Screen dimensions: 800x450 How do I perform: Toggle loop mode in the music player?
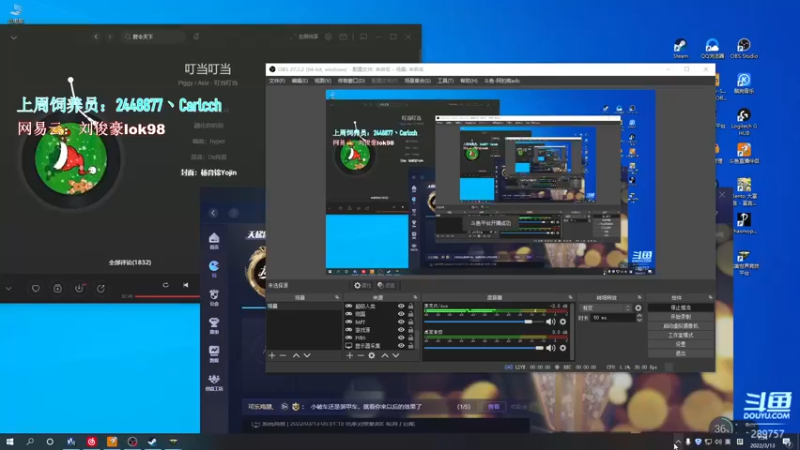click(x=165, y=285)
